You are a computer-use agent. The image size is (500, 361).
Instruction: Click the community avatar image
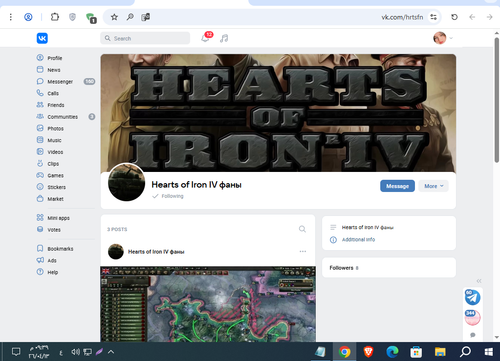tap(127, 182)
